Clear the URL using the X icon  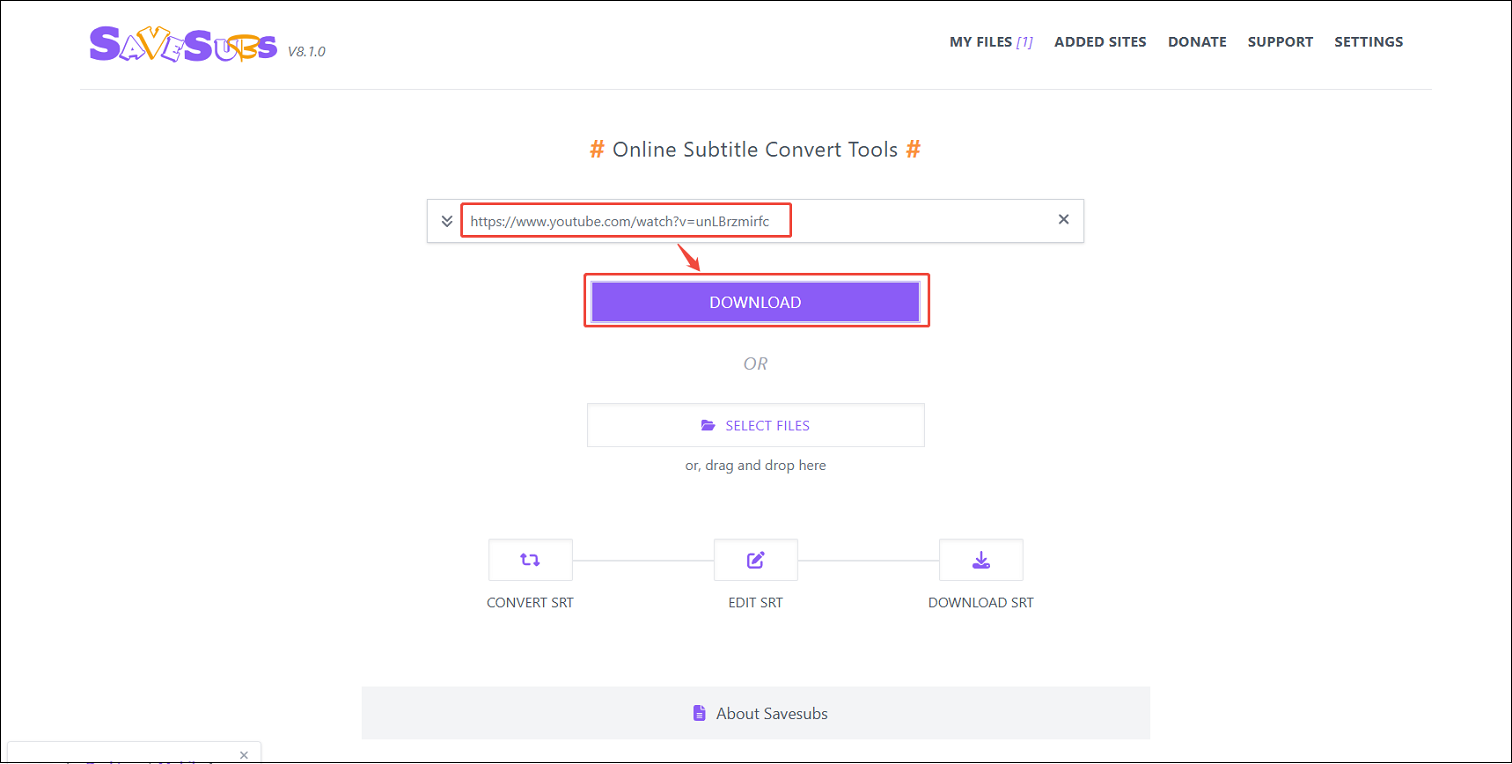[x=1063, y=220]
